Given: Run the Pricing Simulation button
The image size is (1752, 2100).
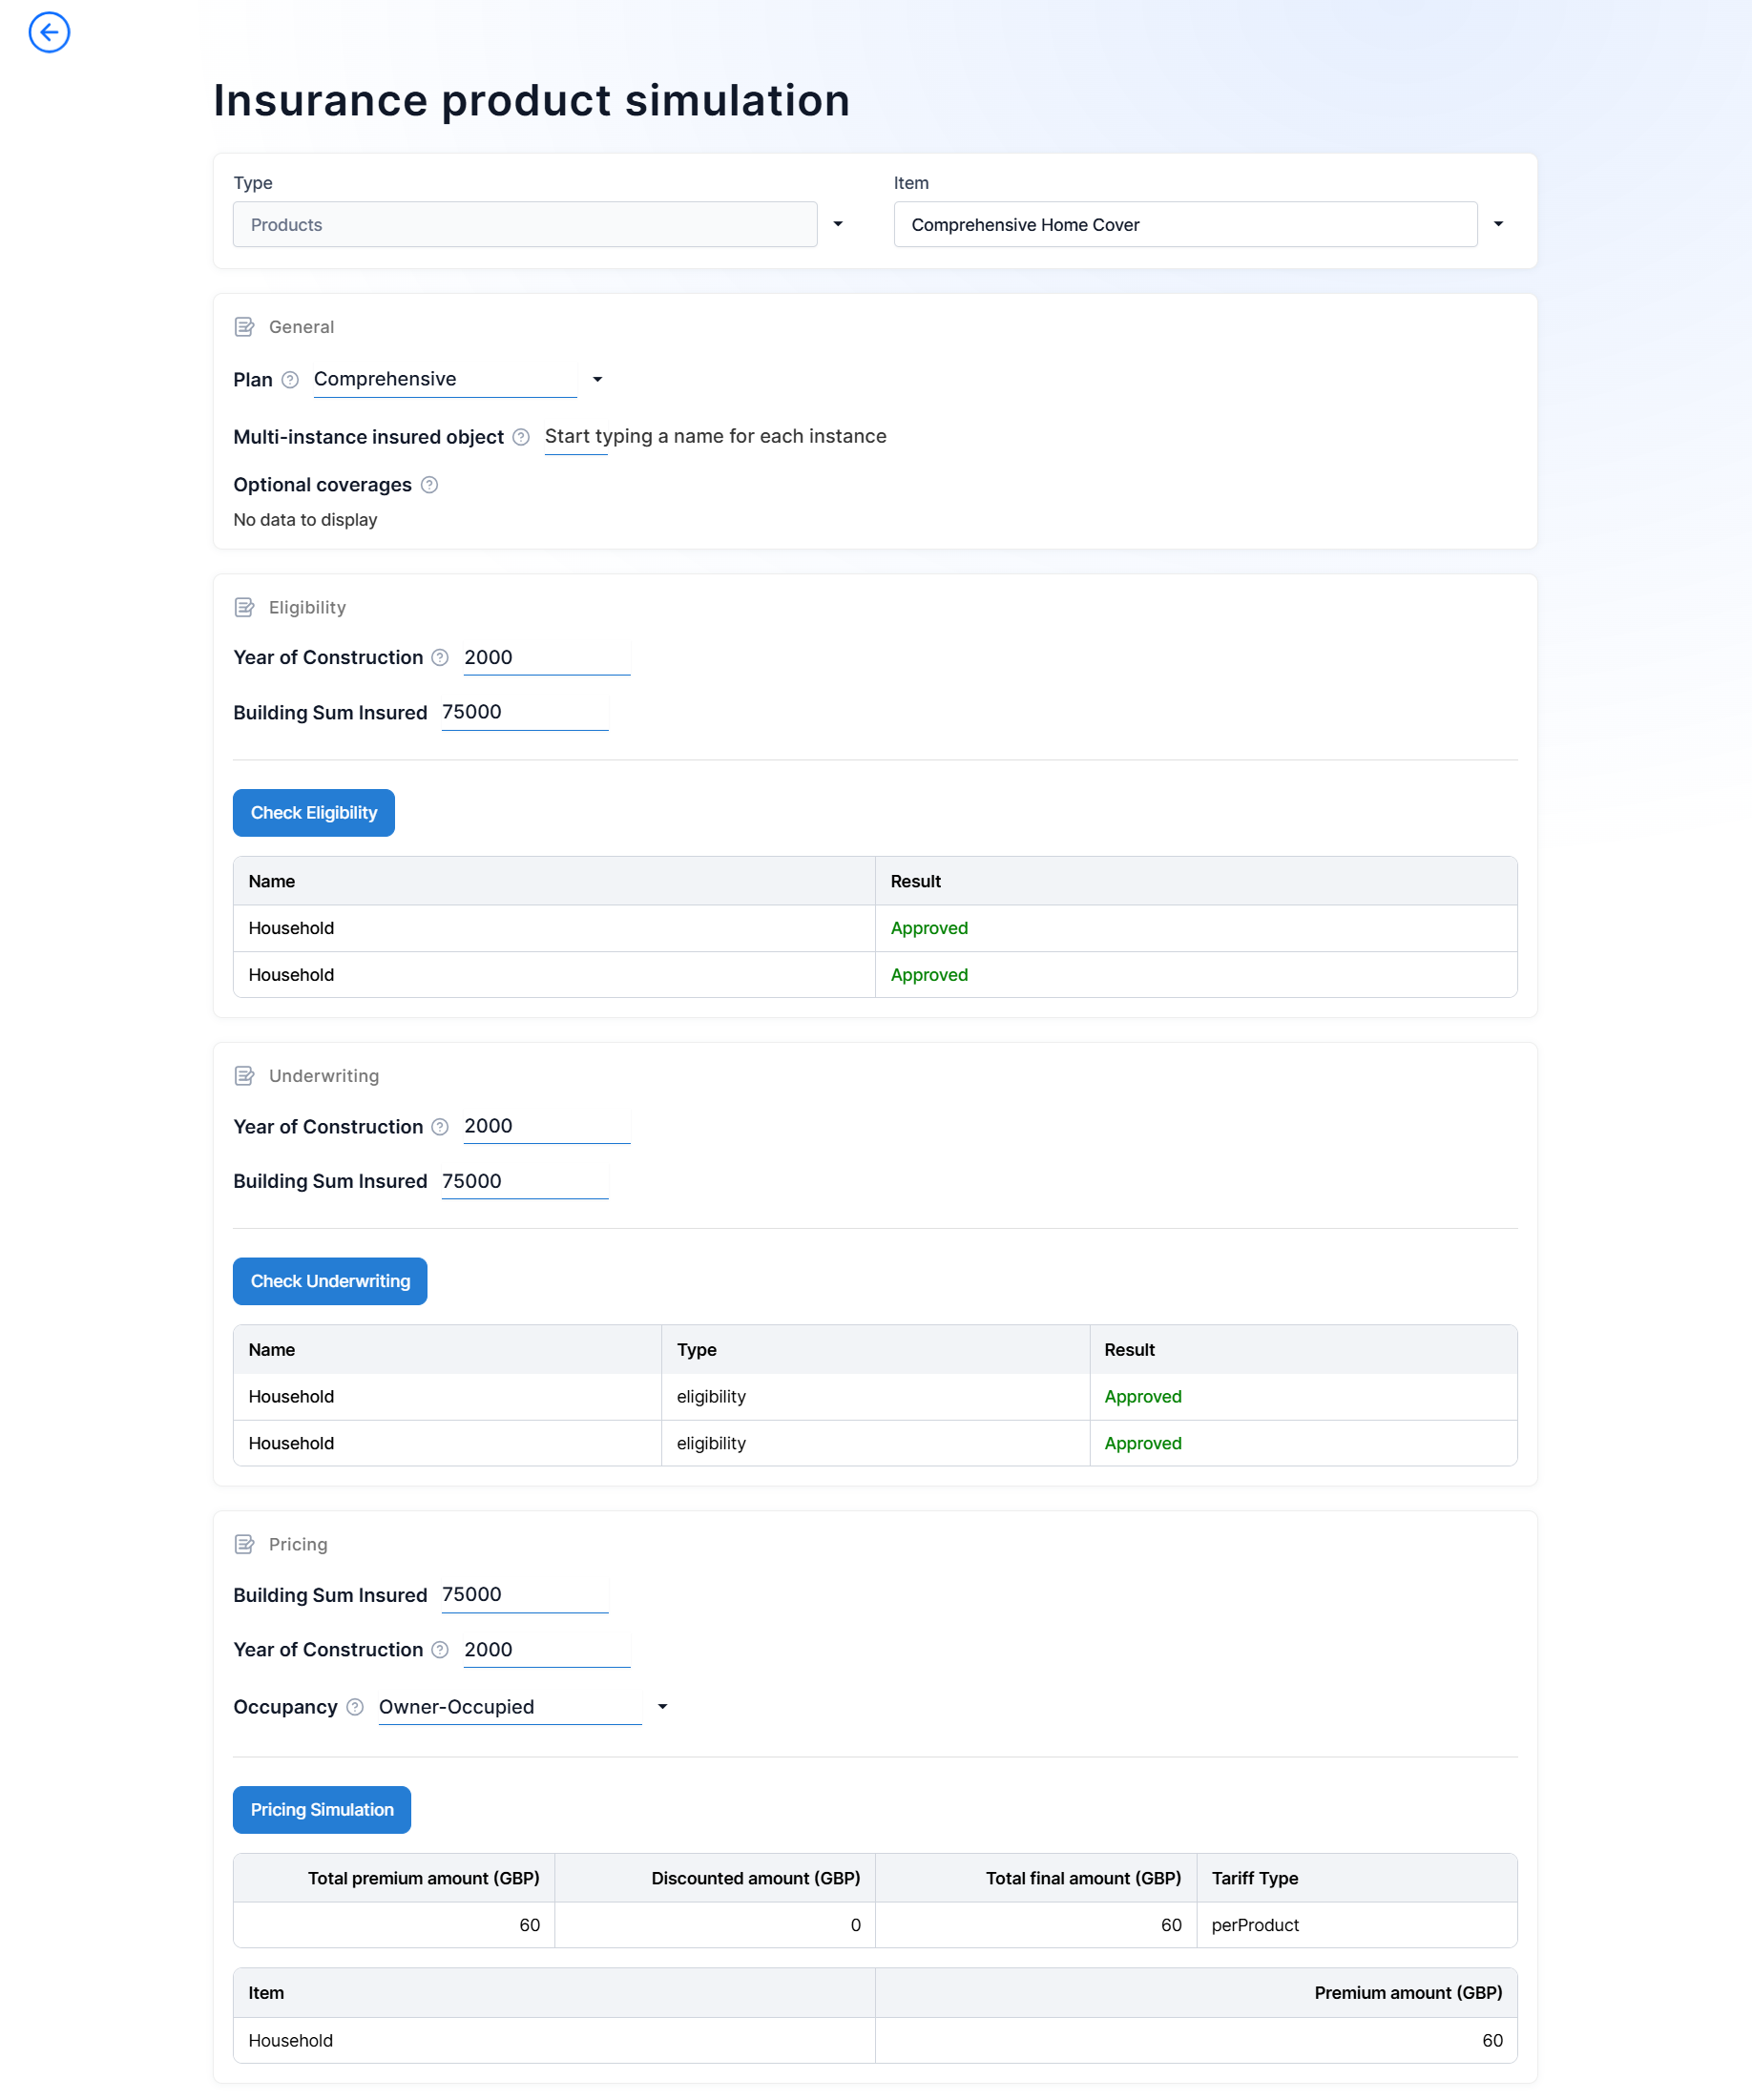Looking at the screenshot, I should point(322,1809).
